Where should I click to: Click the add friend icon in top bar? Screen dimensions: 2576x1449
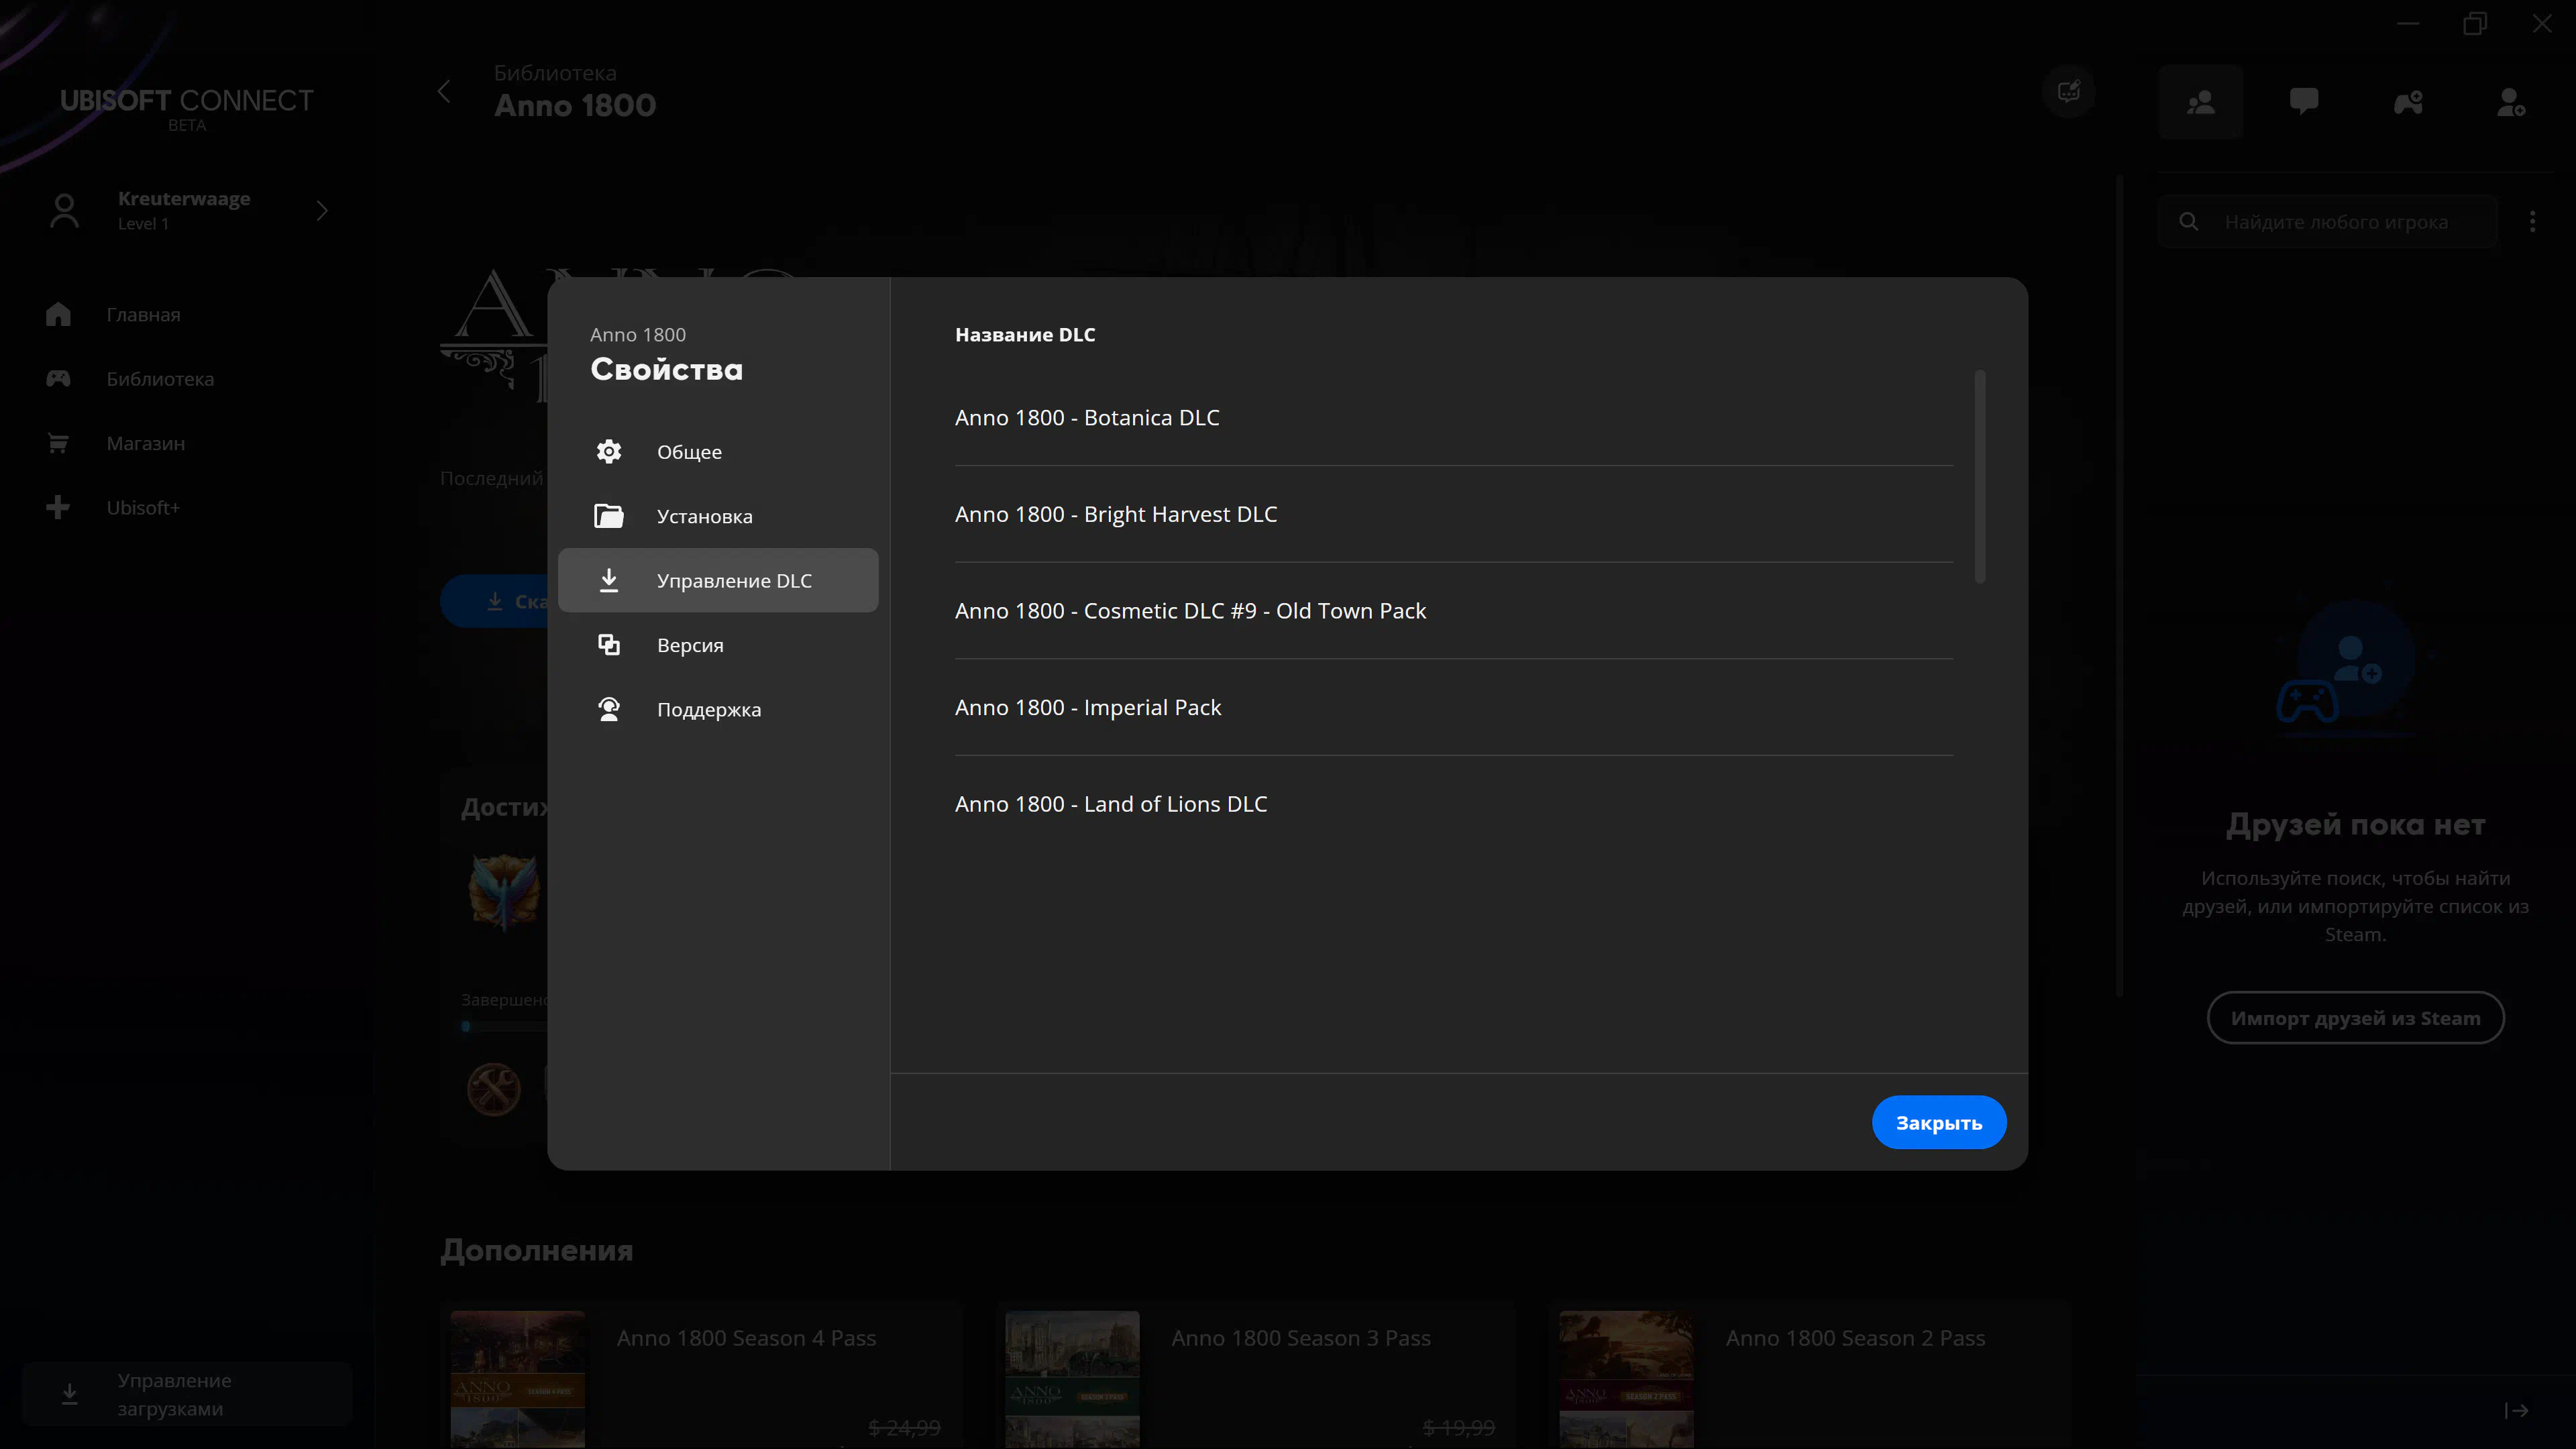click(x=2511, y=102)
